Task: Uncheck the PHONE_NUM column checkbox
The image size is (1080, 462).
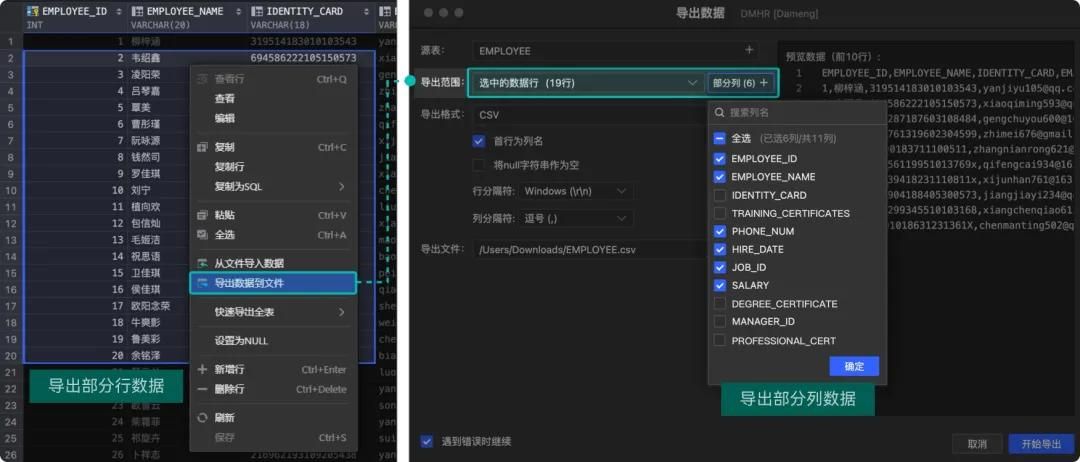Action: [719, 231]
